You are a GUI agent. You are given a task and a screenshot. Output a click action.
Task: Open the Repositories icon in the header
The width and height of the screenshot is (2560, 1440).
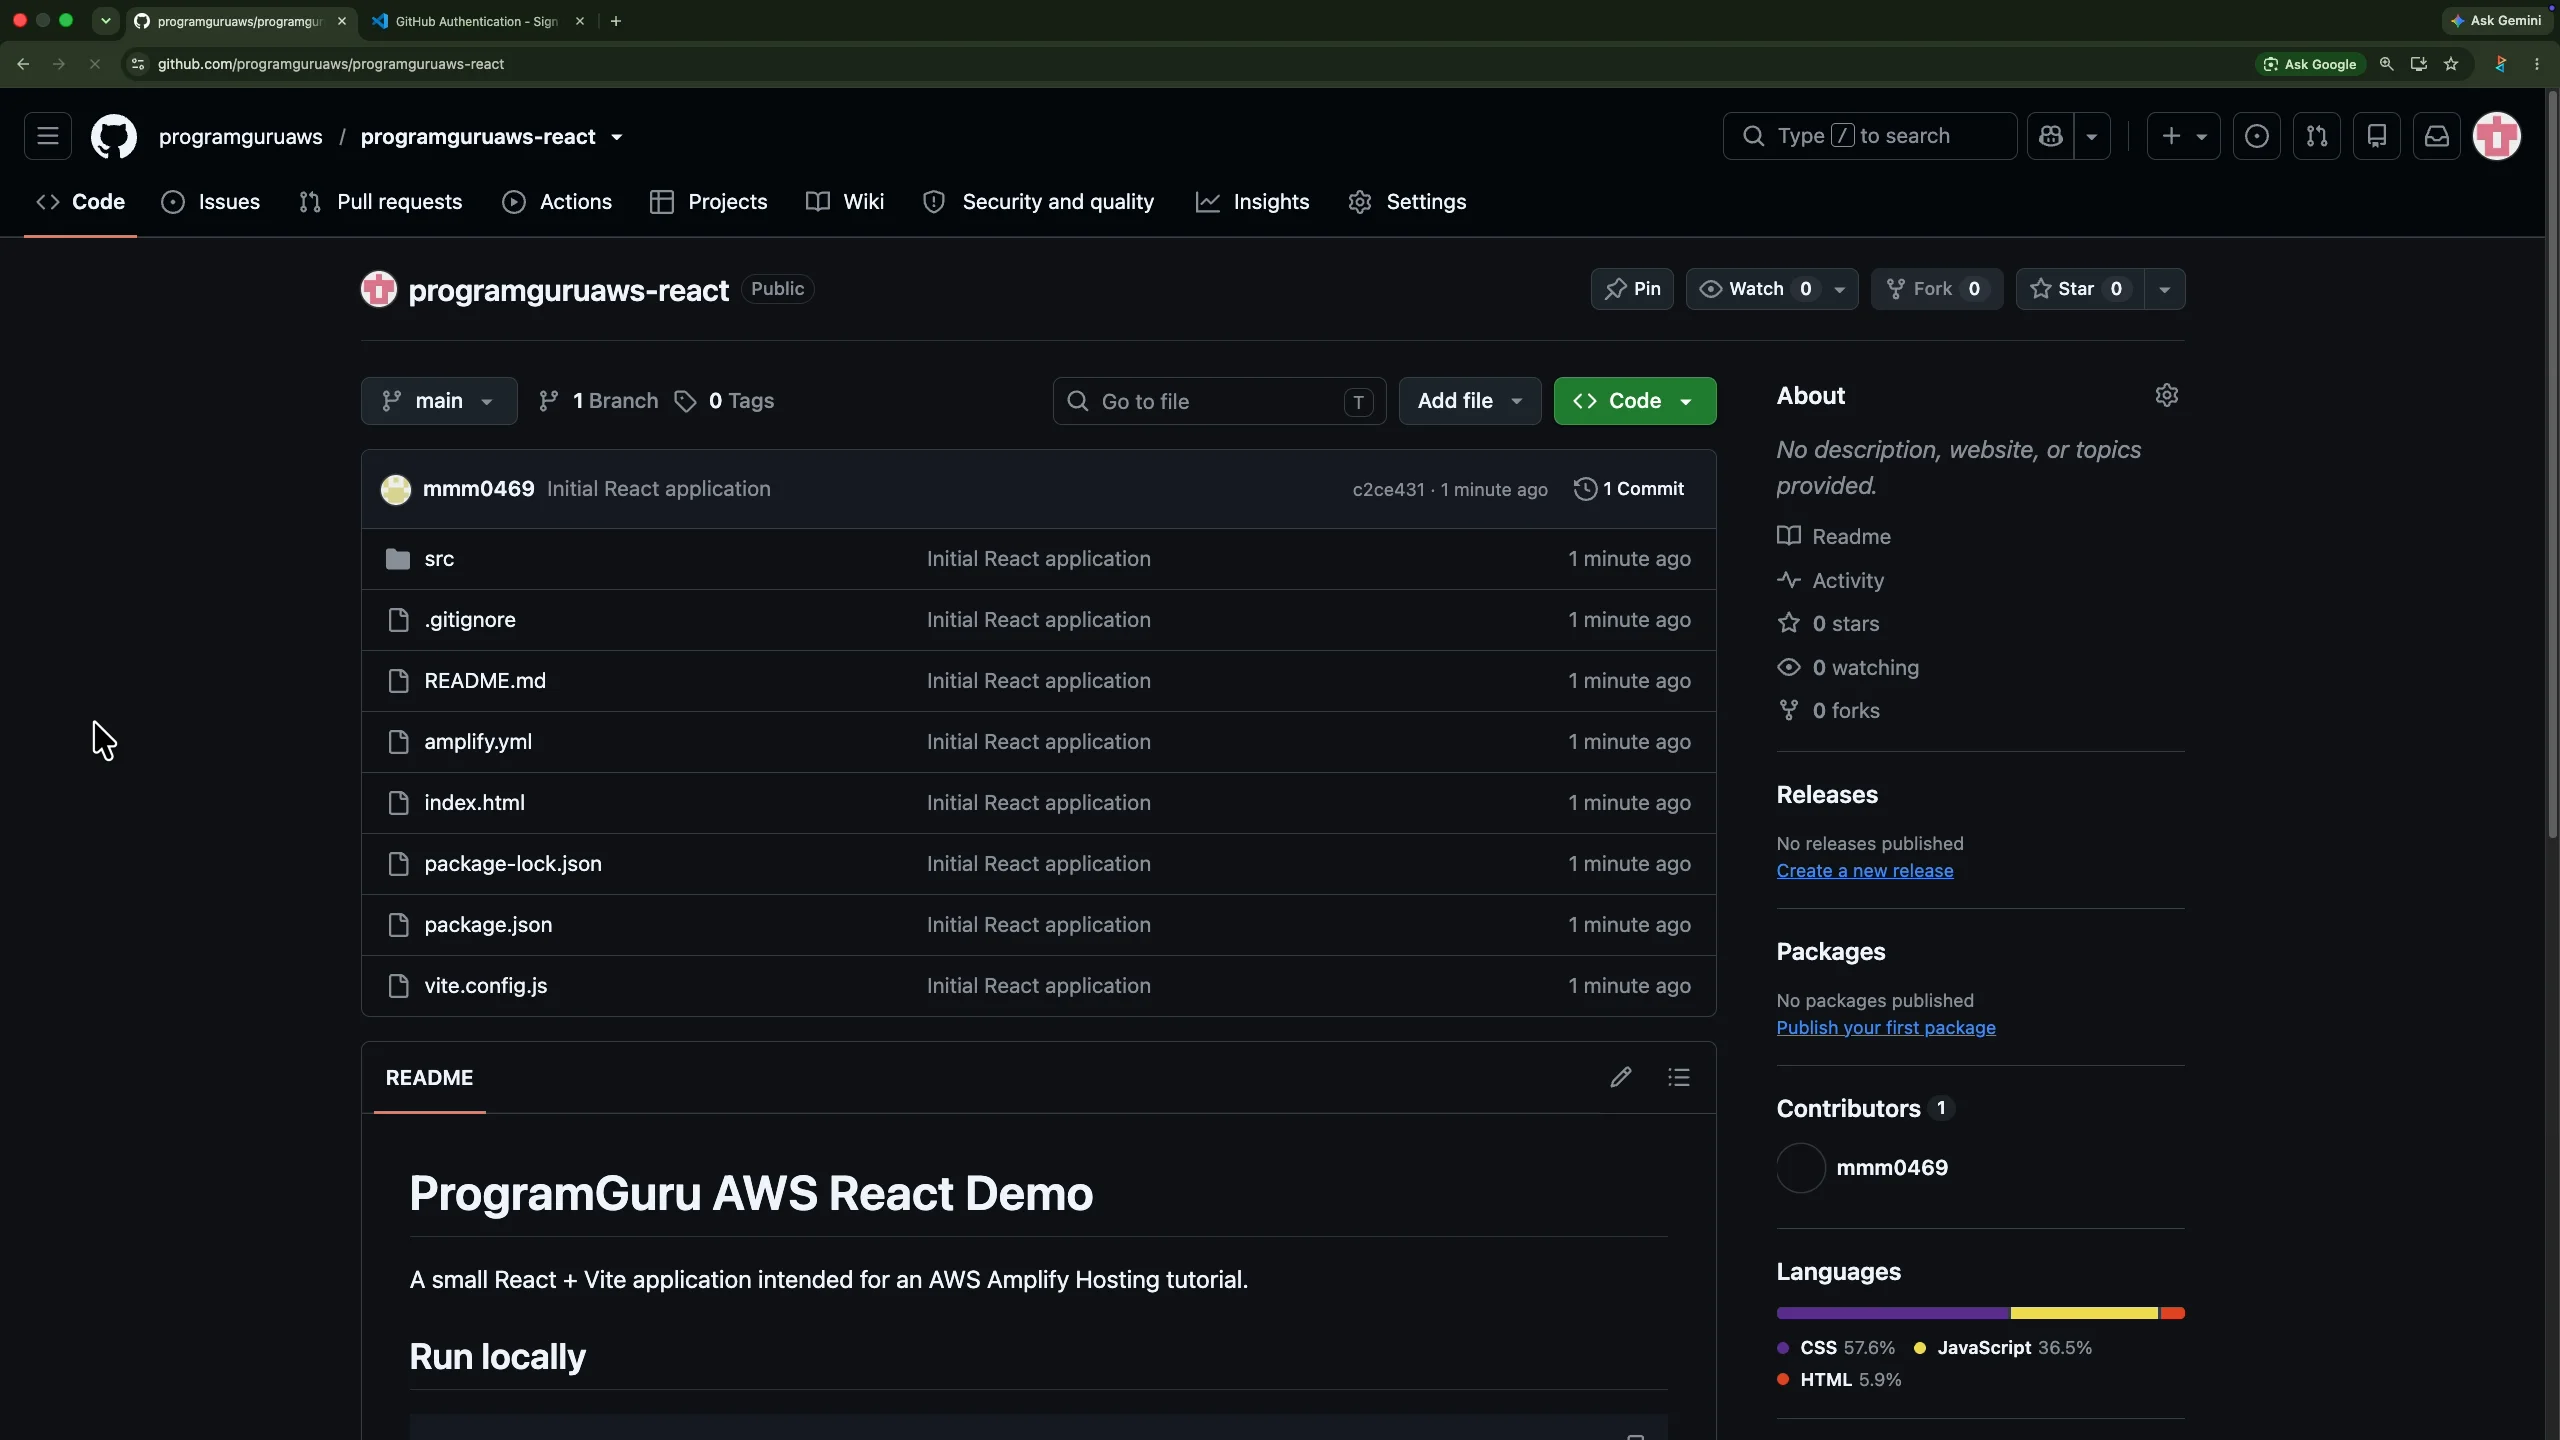coord(2377,136)
